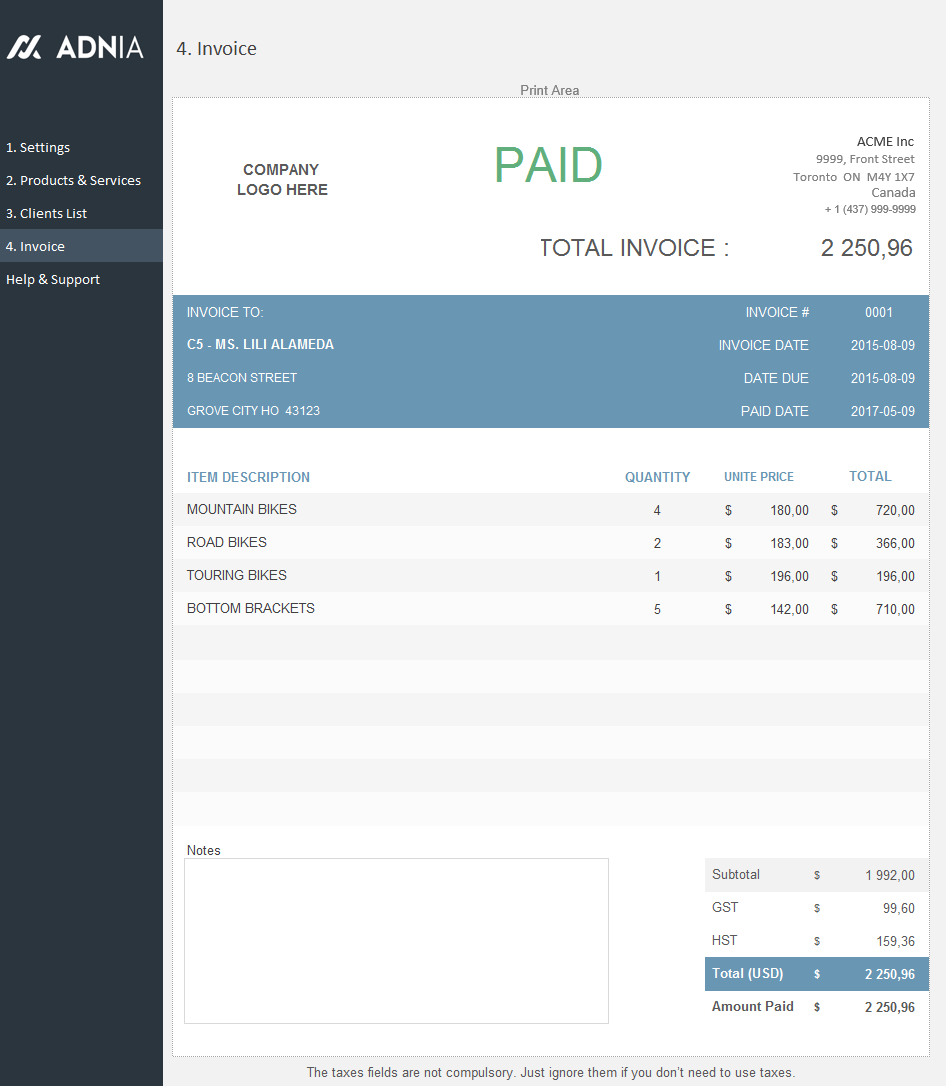Select the quantity cell for Touring Bikes

click(x=657, y=576)
